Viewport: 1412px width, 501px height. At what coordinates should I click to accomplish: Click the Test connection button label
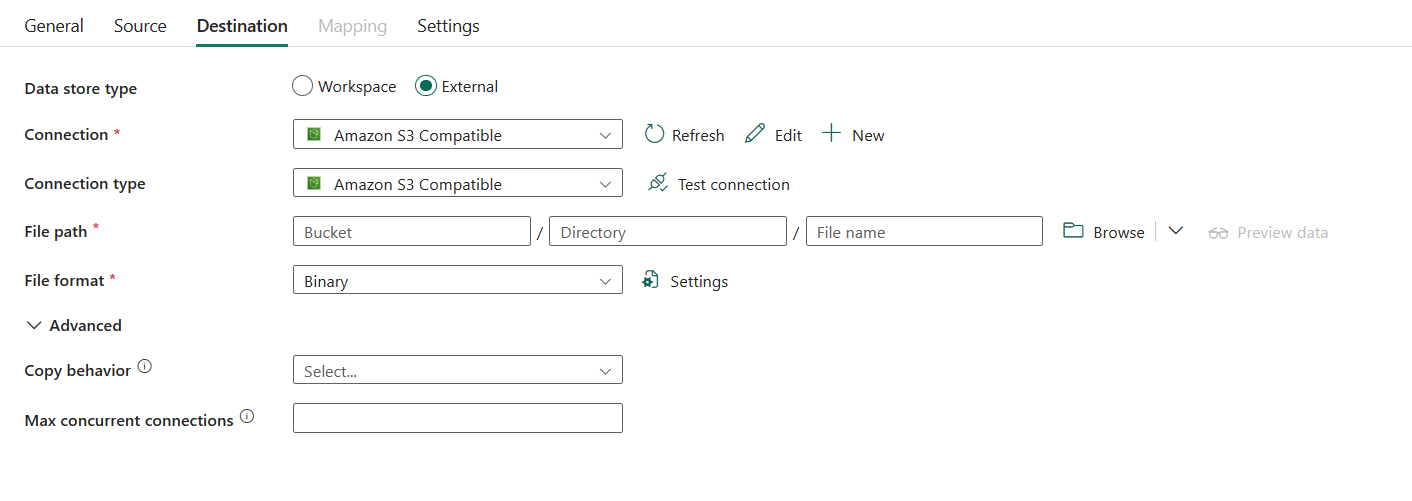[734, 184]
